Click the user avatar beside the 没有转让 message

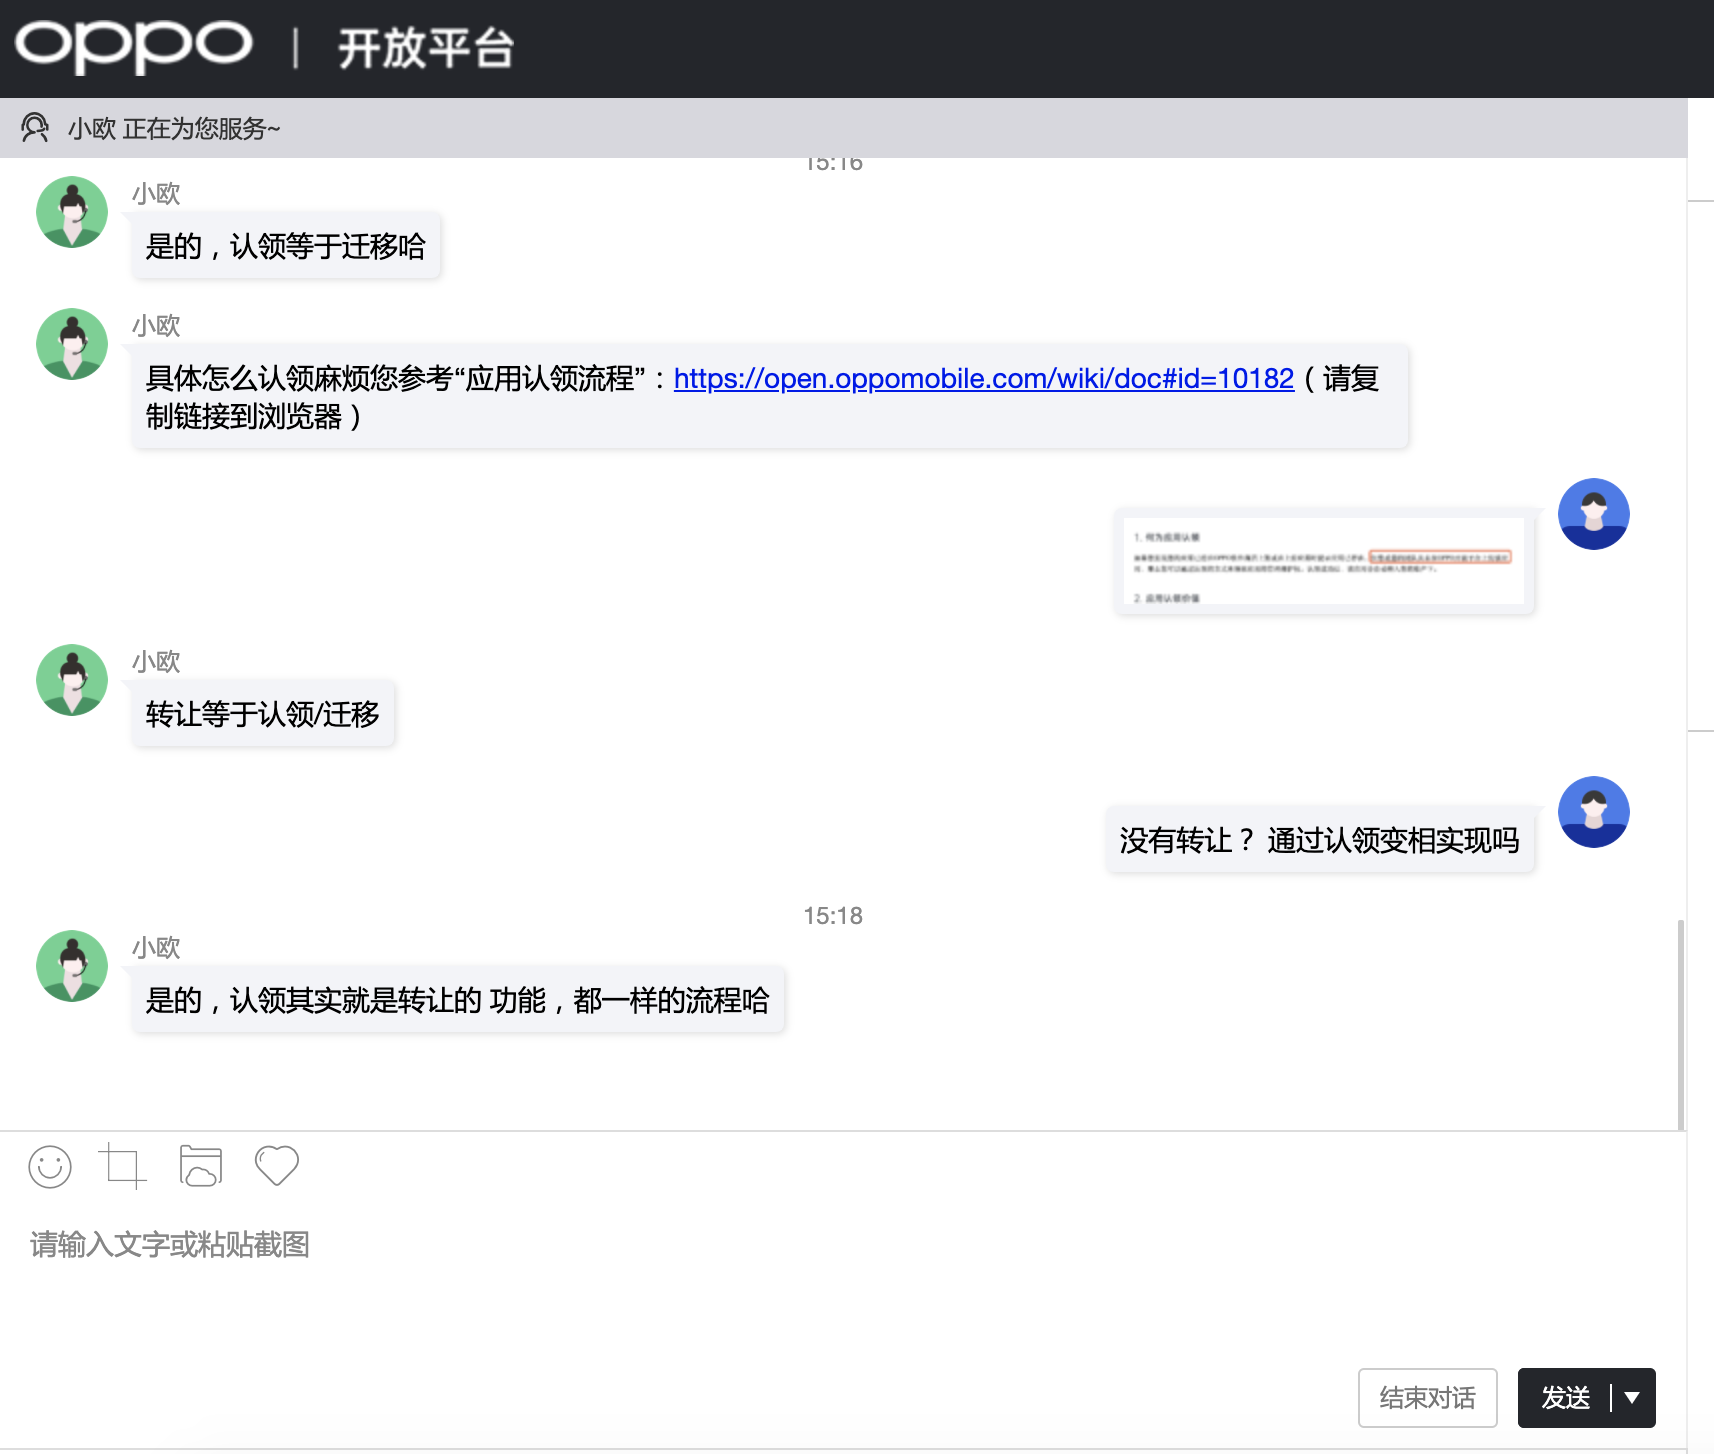1593,811
